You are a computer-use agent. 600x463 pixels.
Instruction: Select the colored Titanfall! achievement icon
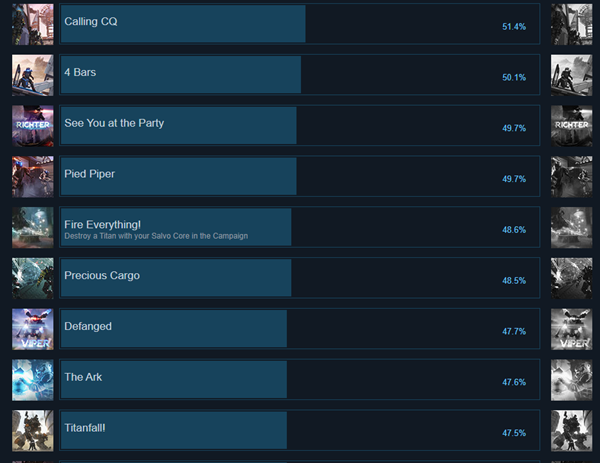pos(32,431)
